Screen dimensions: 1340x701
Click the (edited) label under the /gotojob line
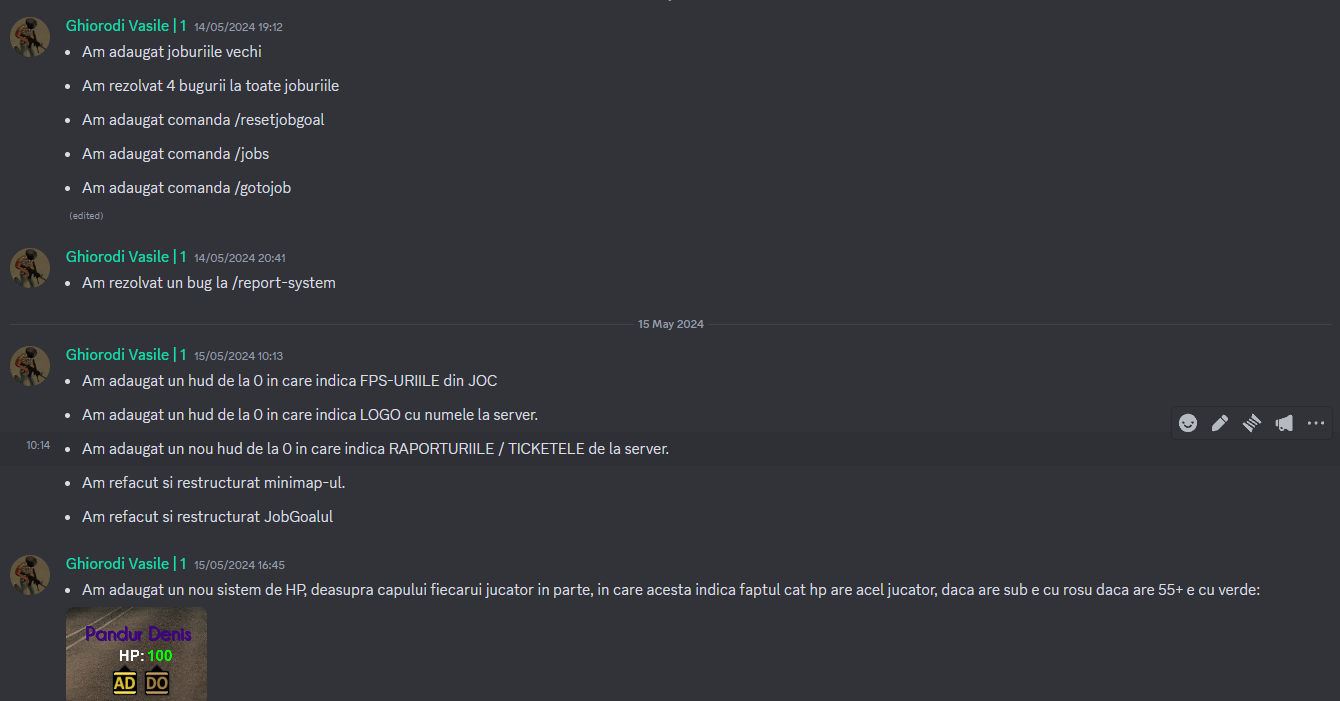point(86,216)
